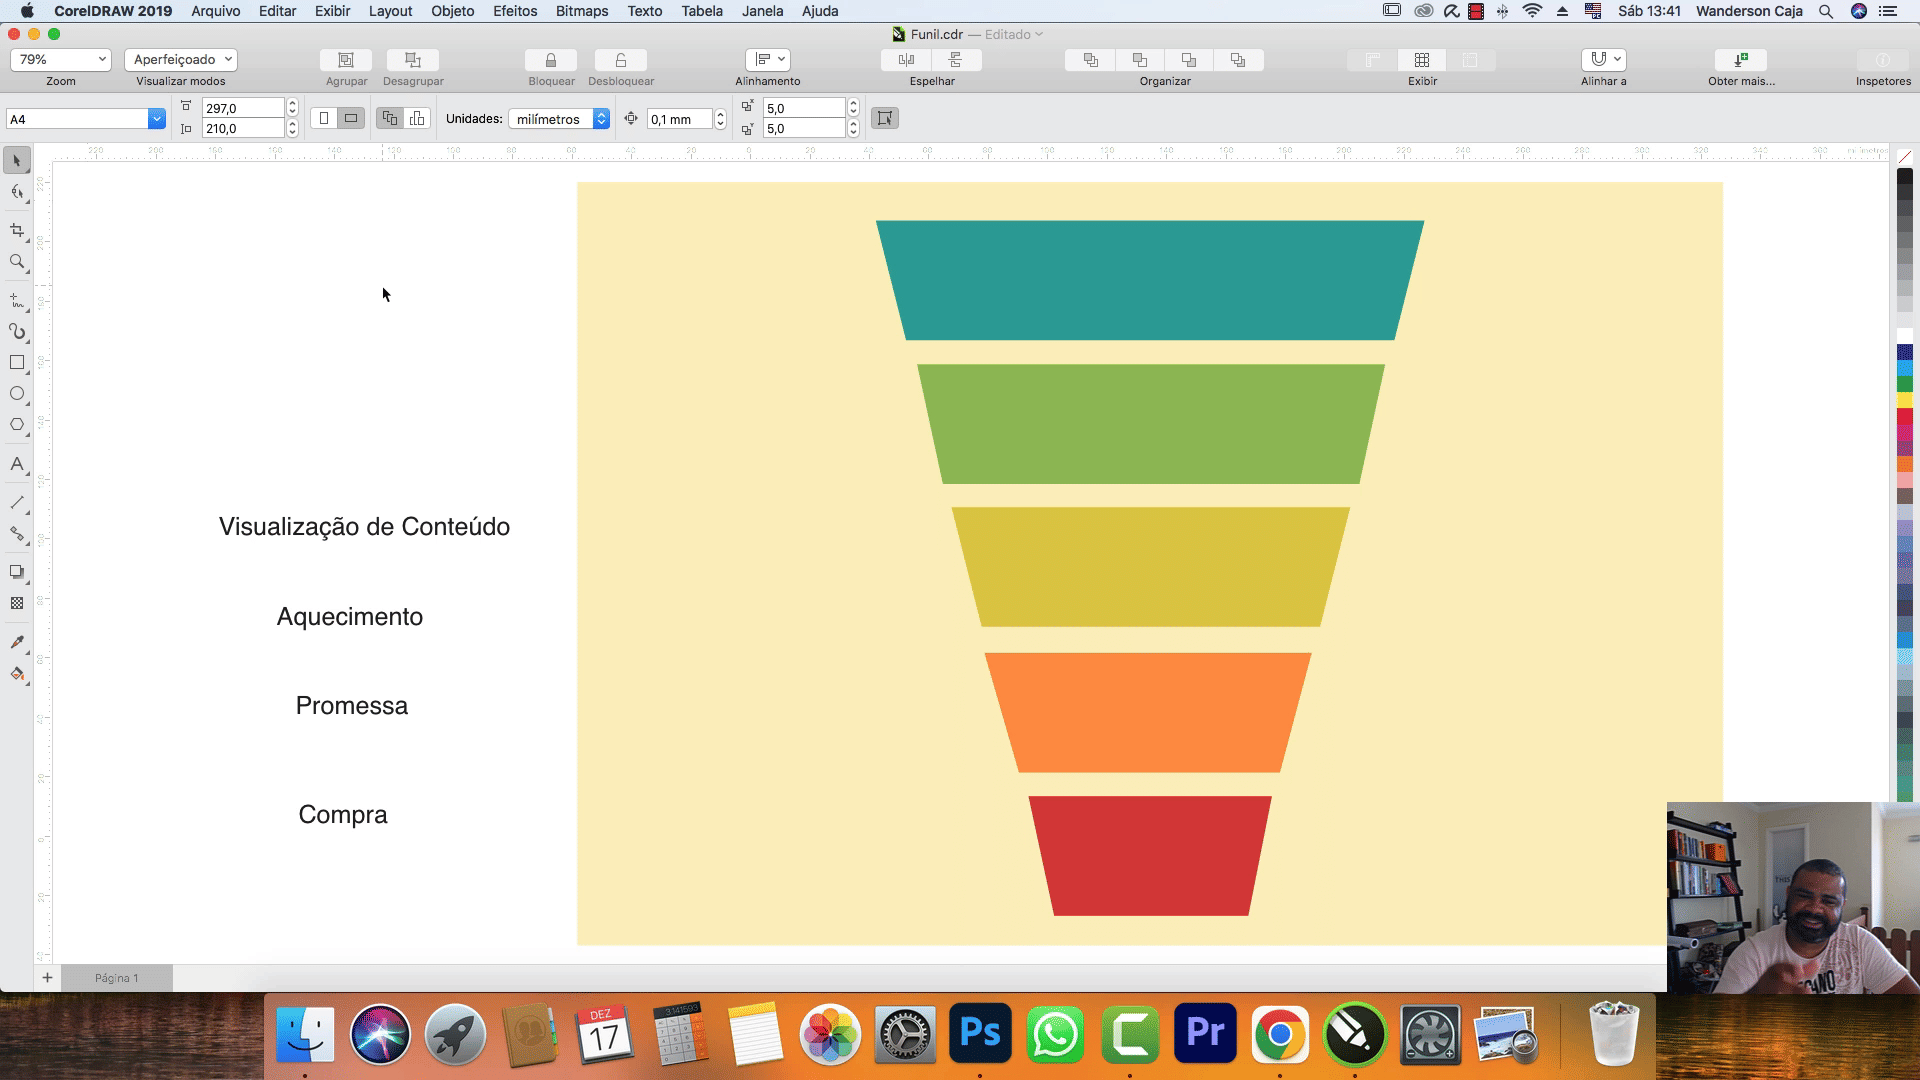Click the Obter mais button
This screenshot has height=1080, width=1920.
[x=1741, y=60]
